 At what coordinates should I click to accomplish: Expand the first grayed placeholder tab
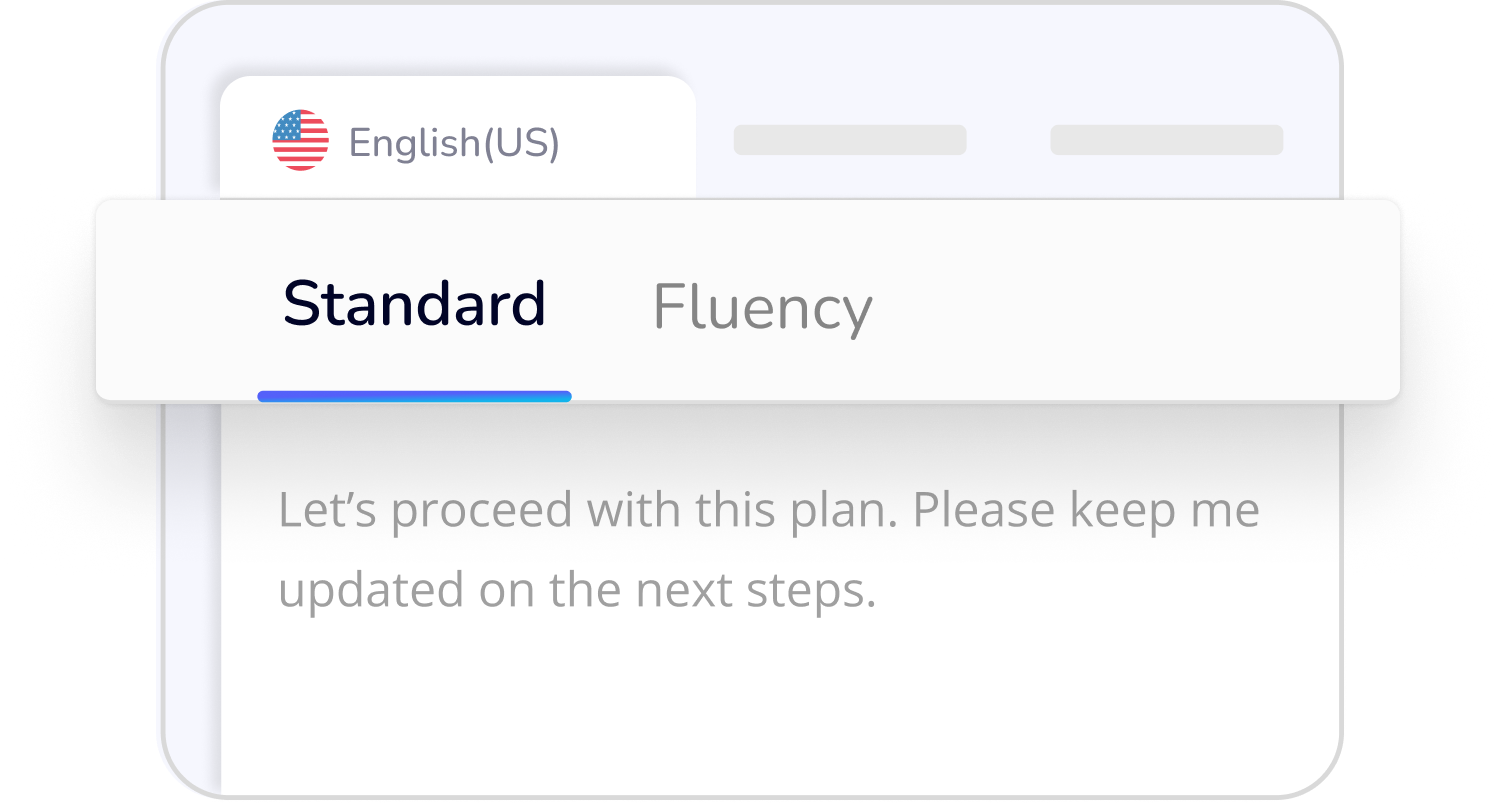click(x=849, y=140)
